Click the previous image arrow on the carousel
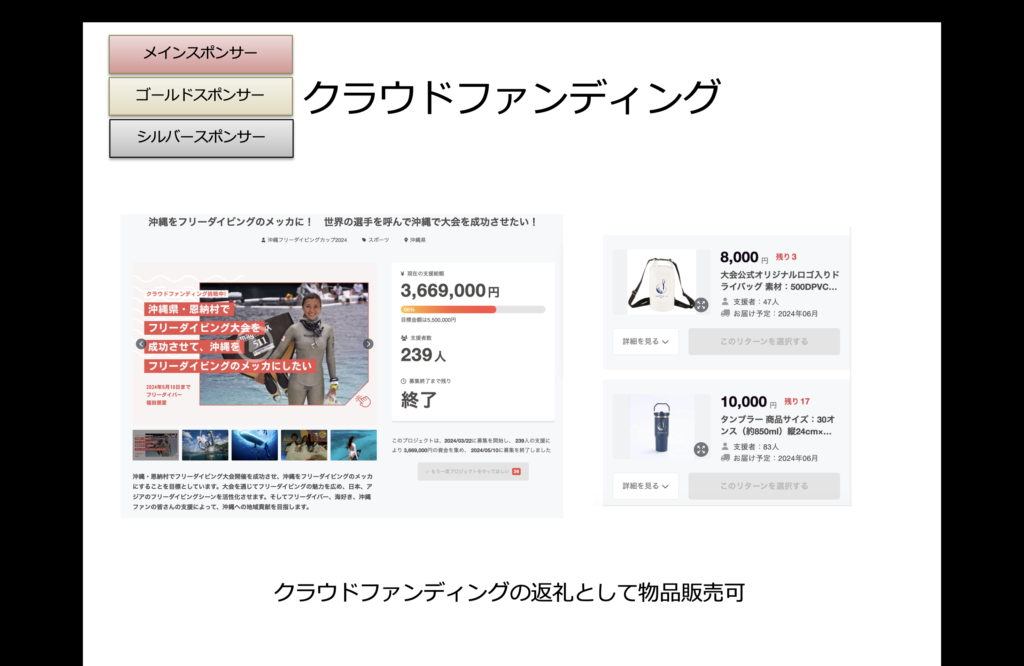Screen dimensions: 1024x666 (141, 344)
